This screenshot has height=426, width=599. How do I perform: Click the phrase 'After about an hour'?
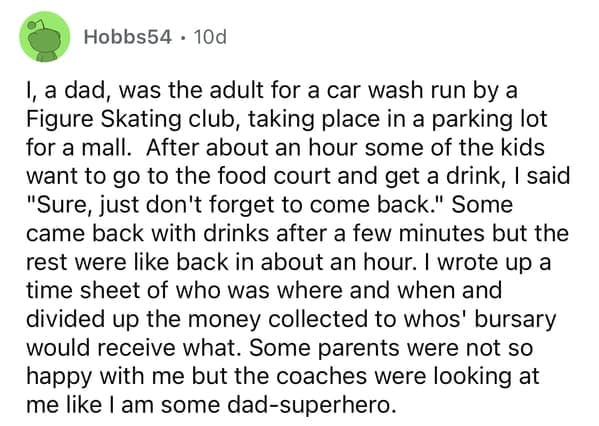tap(253, 147)
